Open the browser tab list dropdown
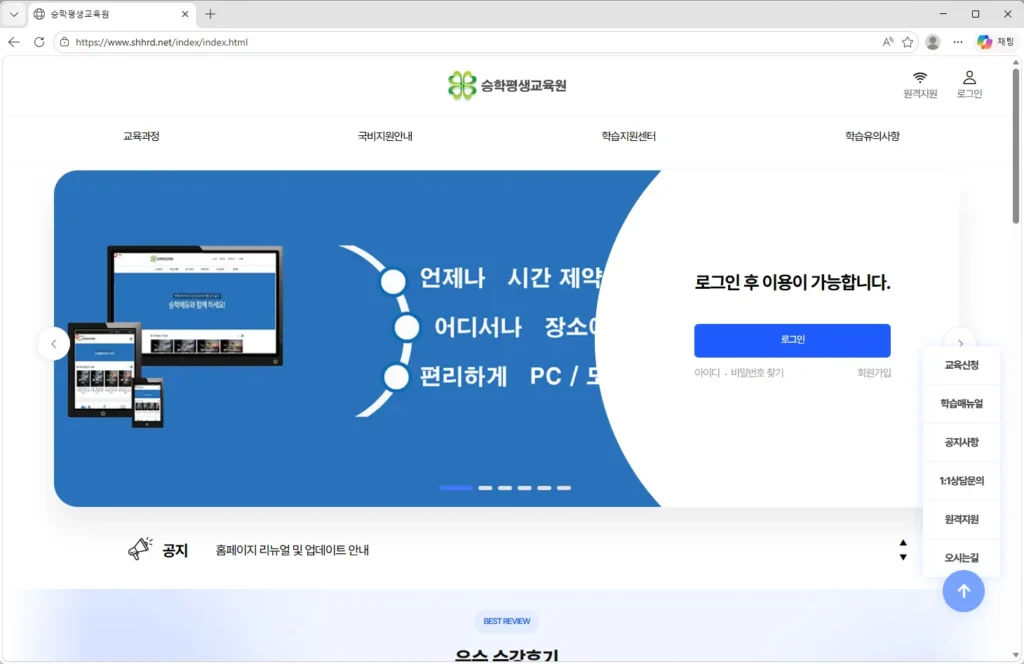 point(14,14)
